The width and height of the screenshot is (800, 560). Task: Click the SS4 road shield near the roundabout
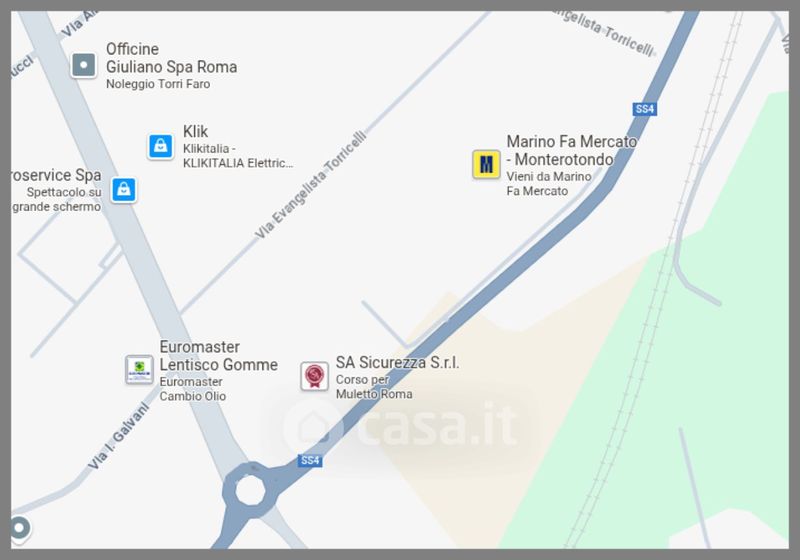(310, 460)
